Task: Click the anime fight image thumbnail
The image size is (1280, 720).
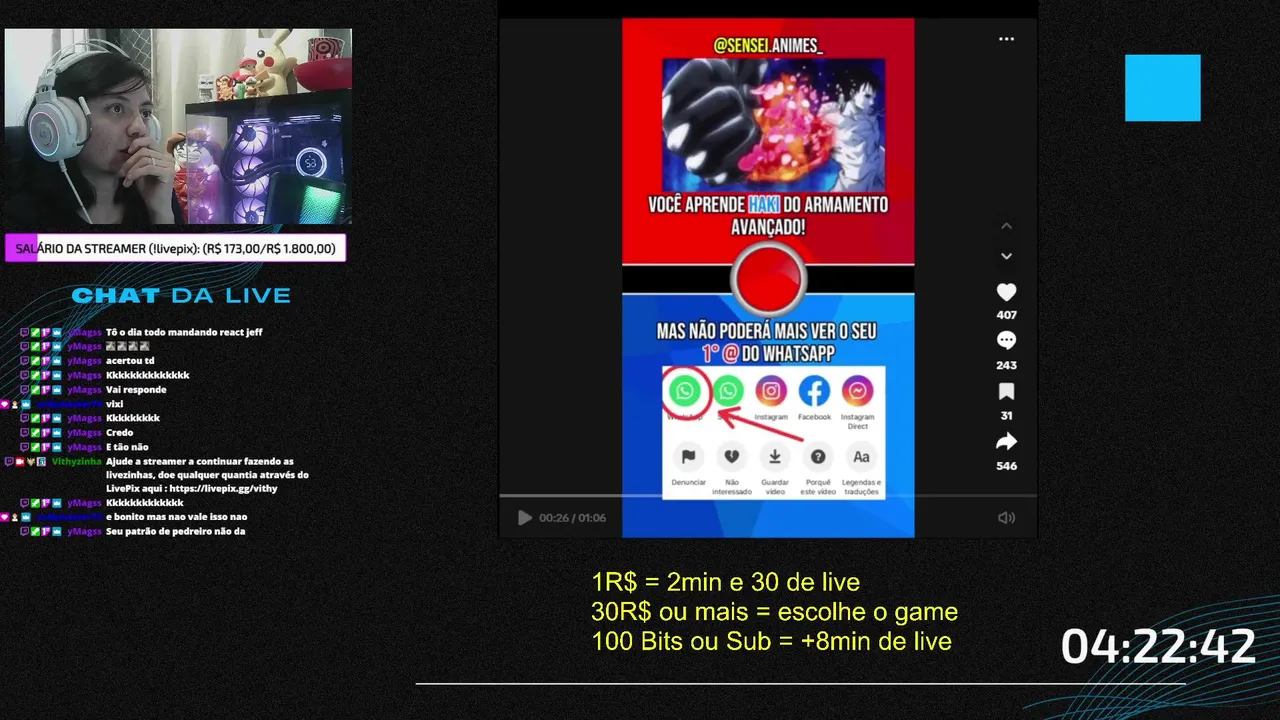Action: coord(773,124)
